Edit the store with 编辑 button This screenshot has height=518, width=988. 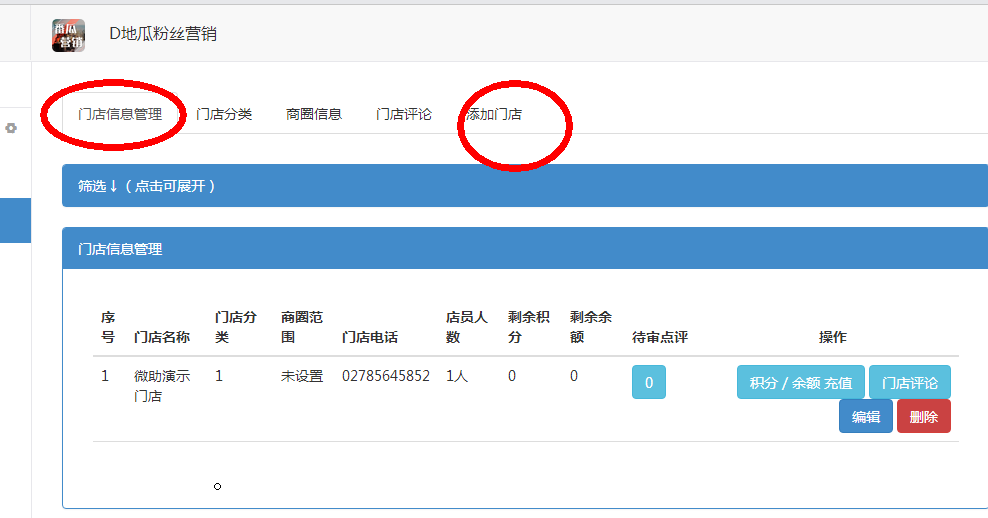(x=865, y=417)
